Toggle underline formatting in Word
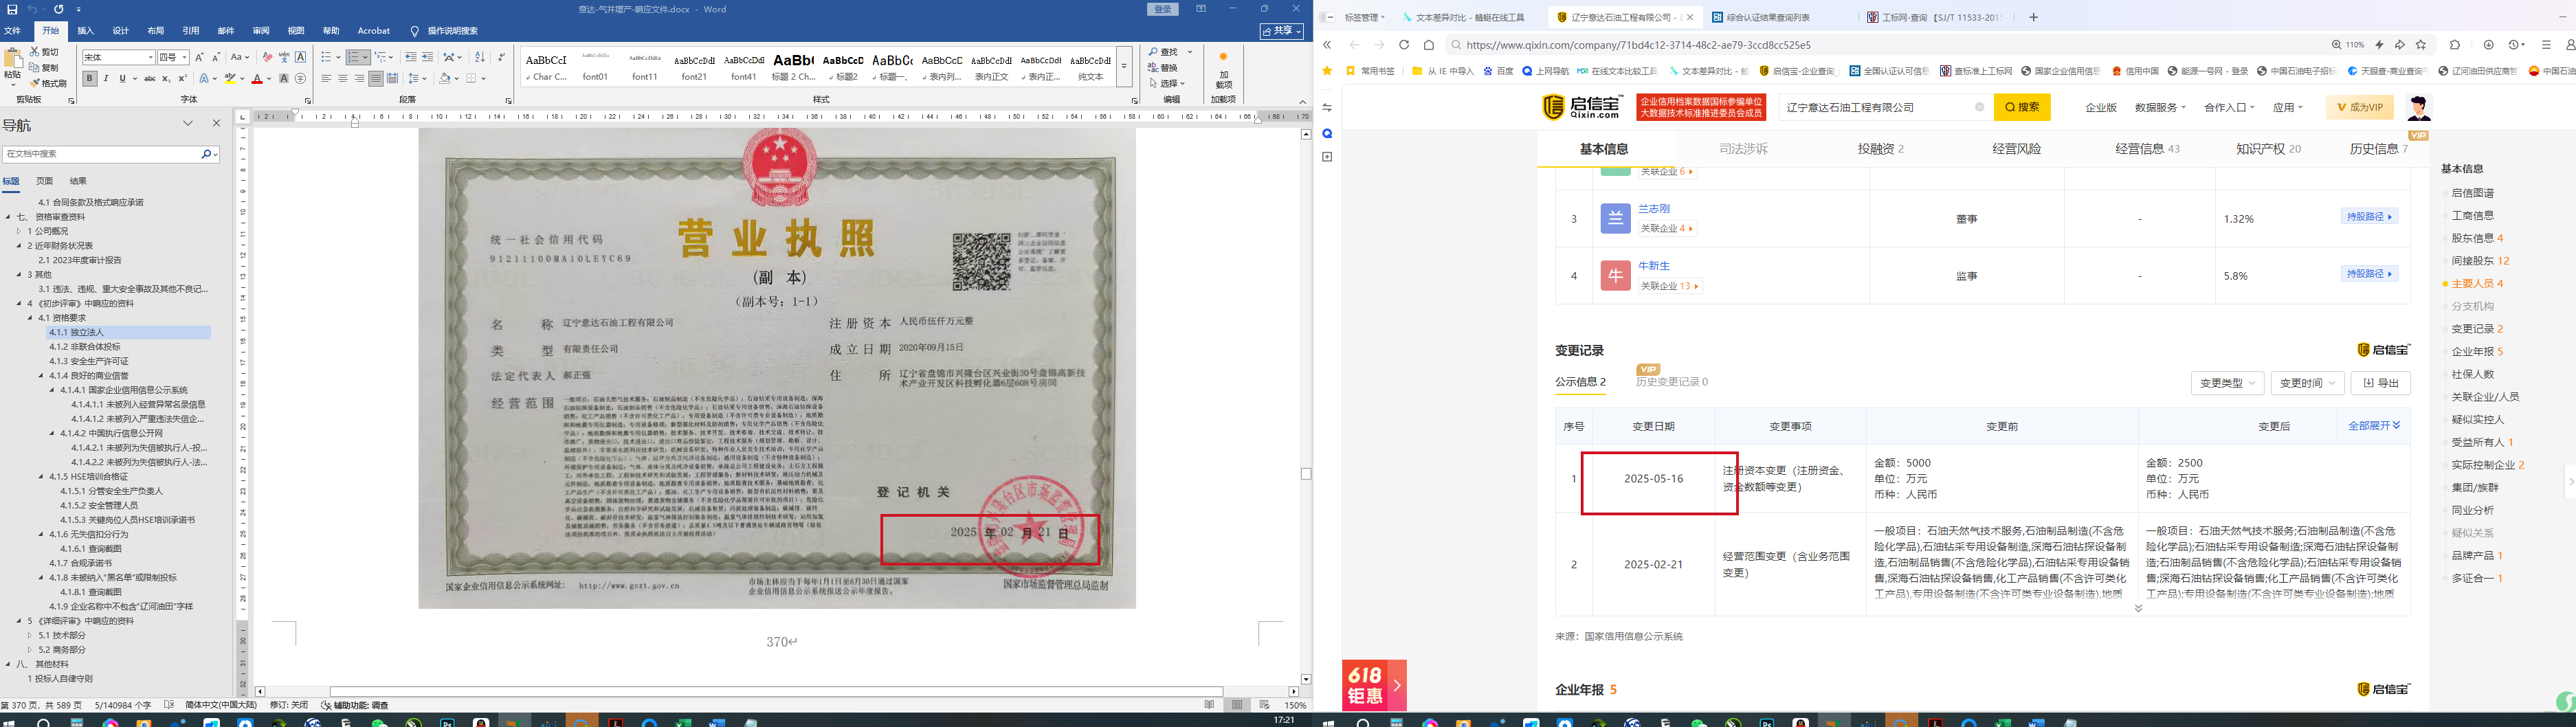The height and width of the screenshot is (727, 2576). [x=122, y=78]
